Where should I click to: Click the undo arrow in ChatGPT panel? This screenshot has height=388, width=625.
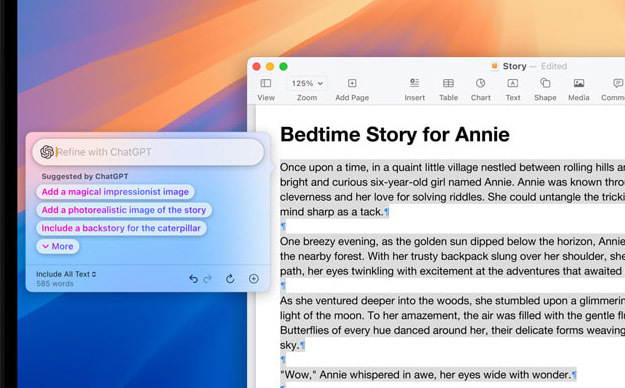point(193,279)
